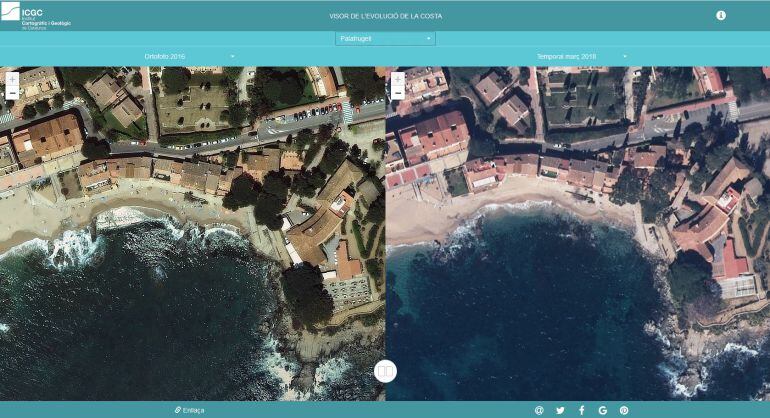Image resolution: width=770 pixels, height=418 pixels.
Task: Zoom out on the left map
Action: [12, 92]
